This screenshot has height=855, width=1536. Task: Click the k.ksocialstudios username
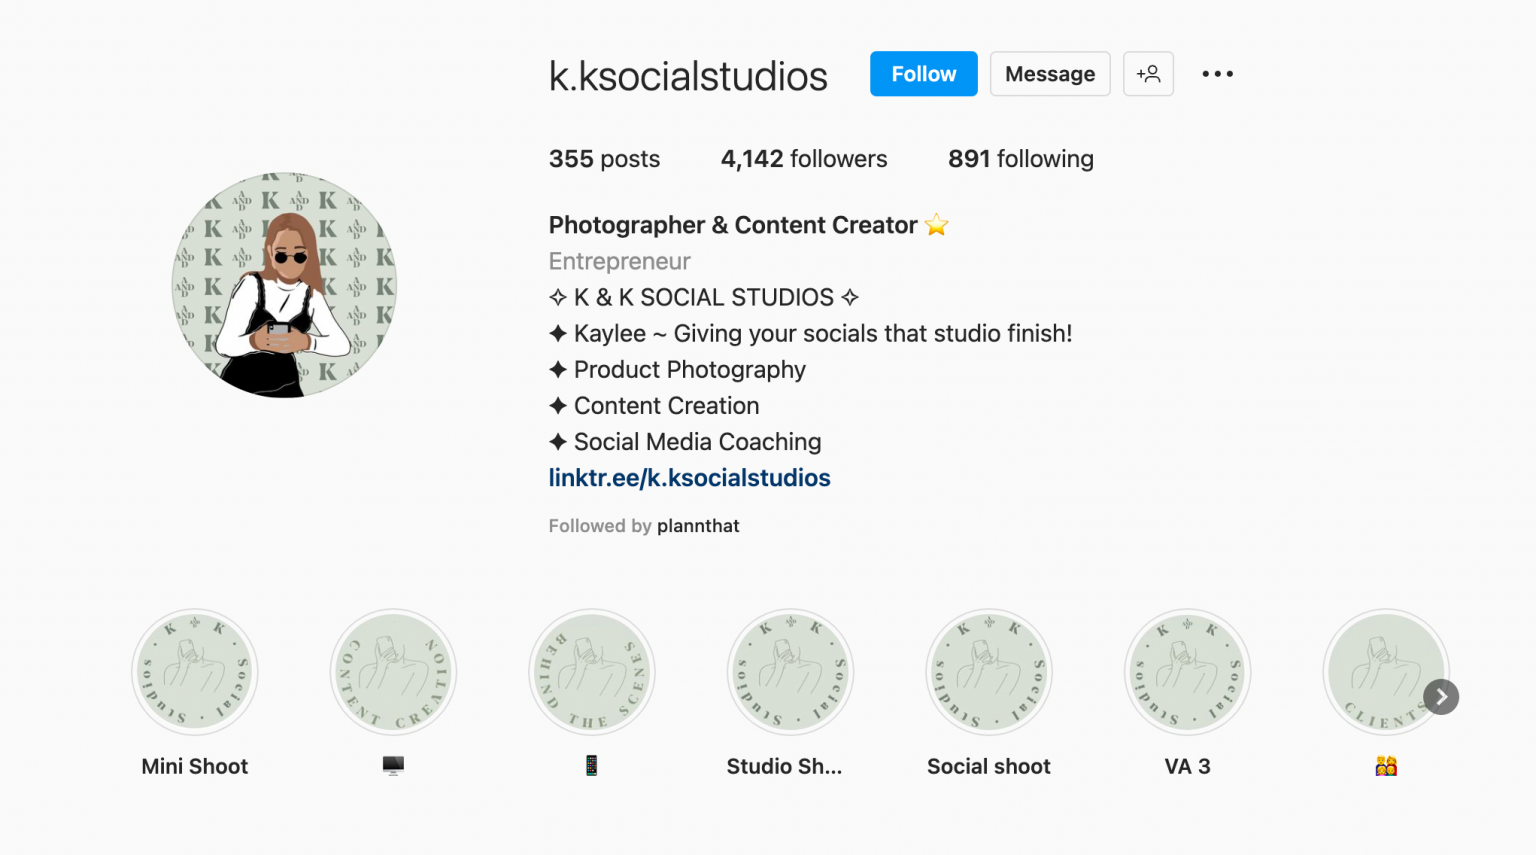tap(688, 74)
